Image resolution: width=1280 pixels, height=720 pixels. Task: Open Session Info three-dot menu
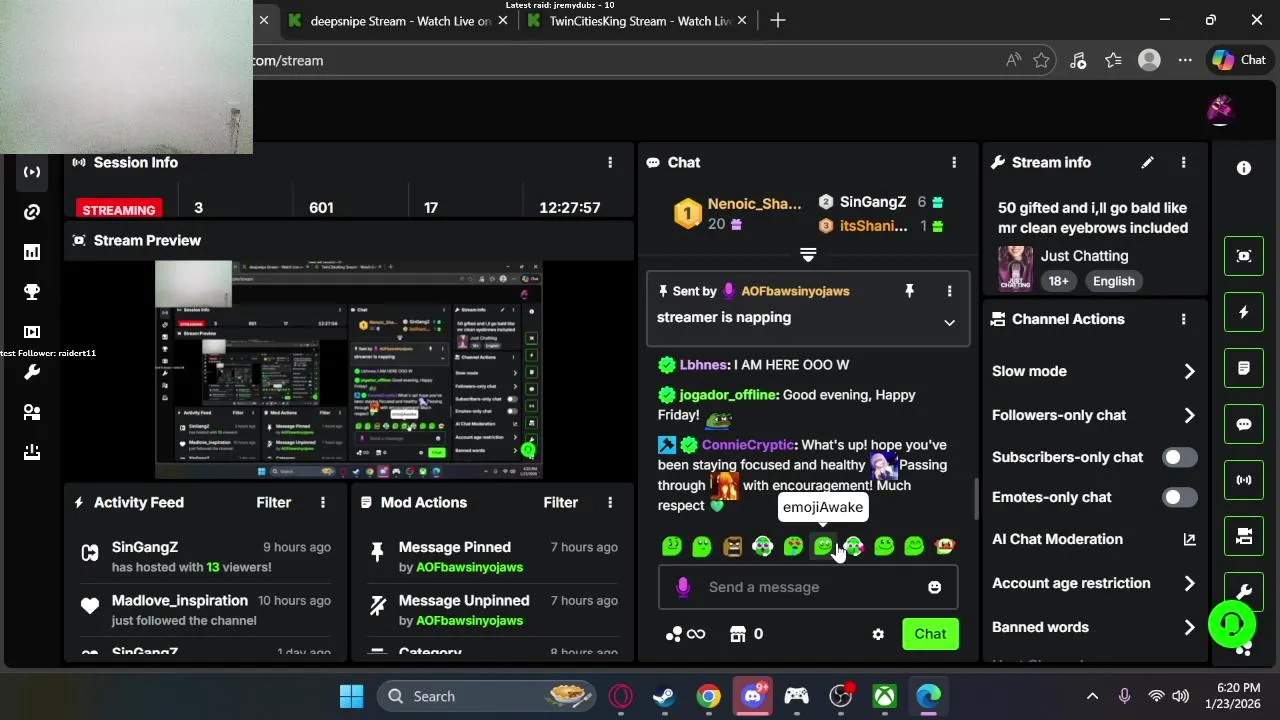(611, 162)
